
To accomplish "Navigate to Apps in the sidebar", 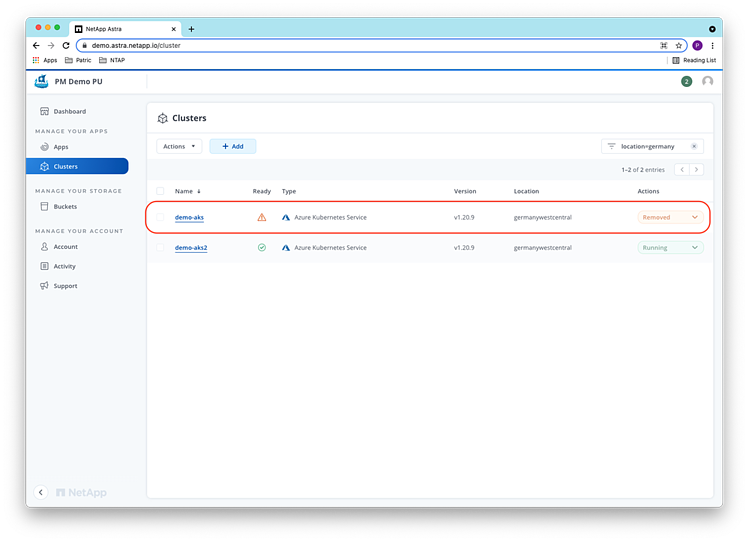I will click(61, 147).
